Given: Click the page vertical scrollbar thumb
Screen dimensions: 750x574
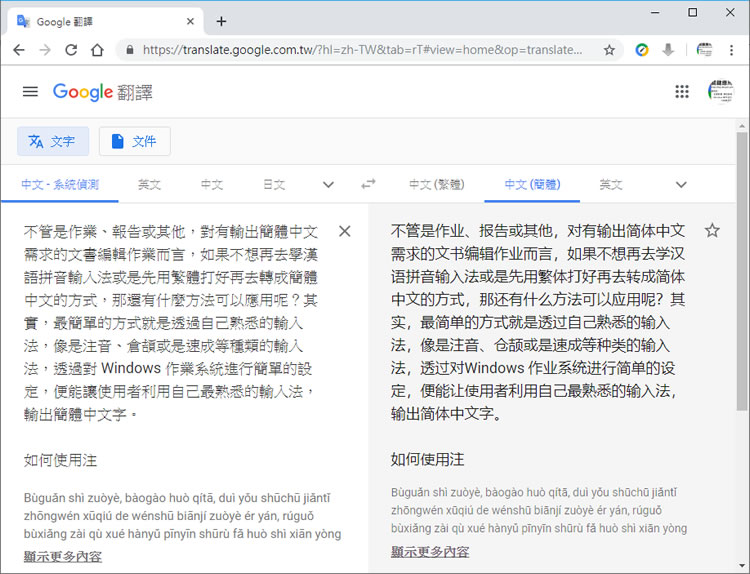Looking at the screenshot, I should [742, 271].
